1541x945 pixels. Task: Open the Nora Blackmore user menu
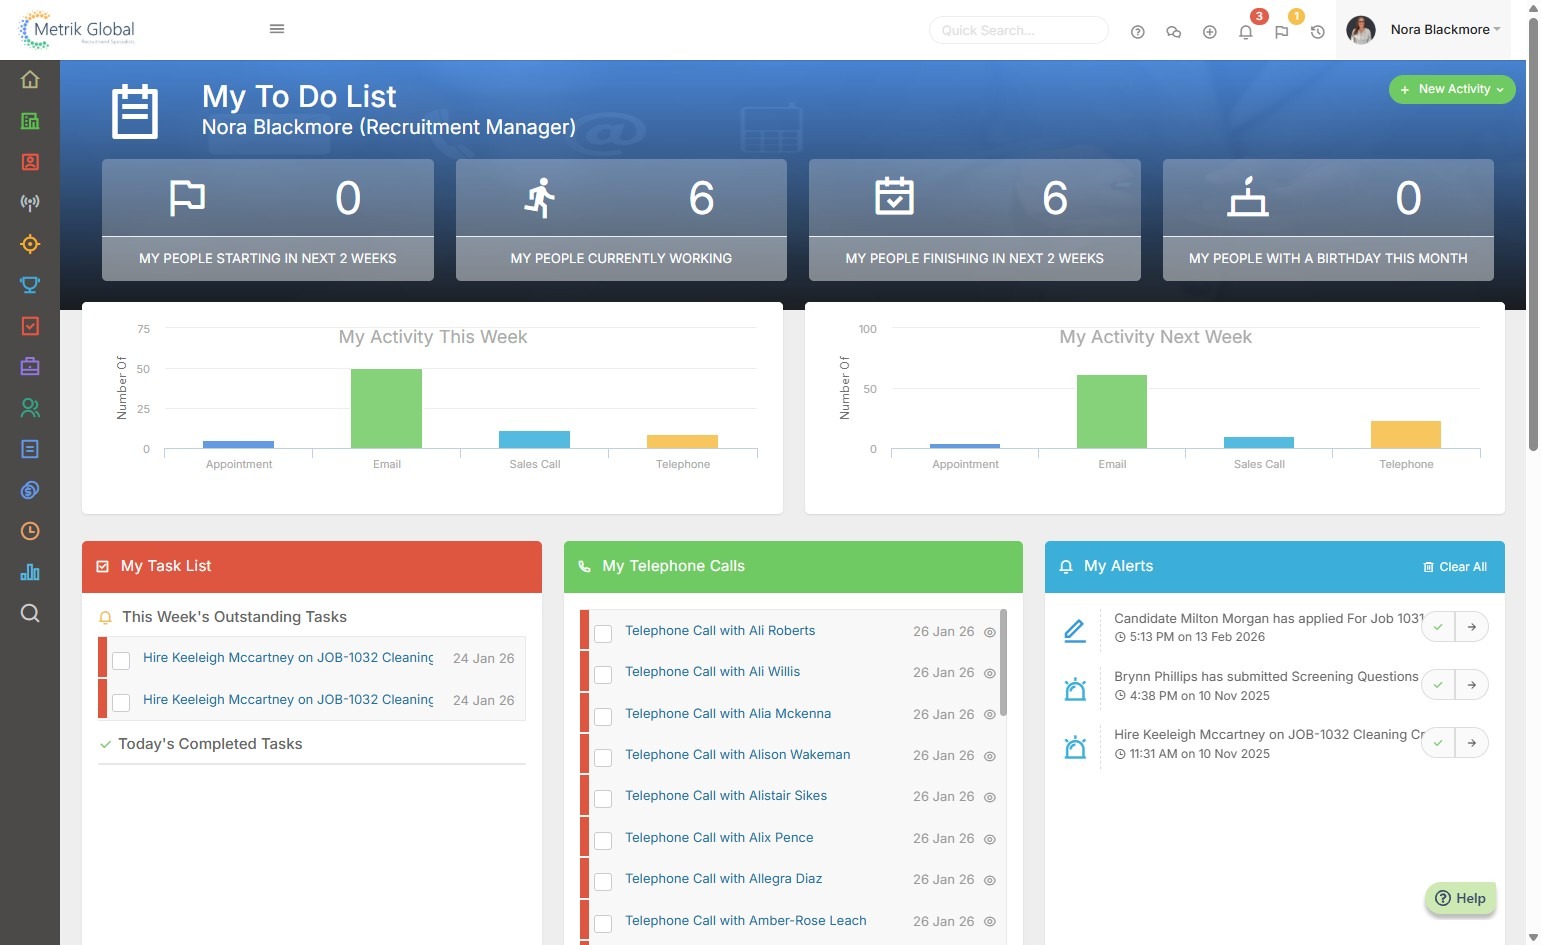coord(1424,30)
